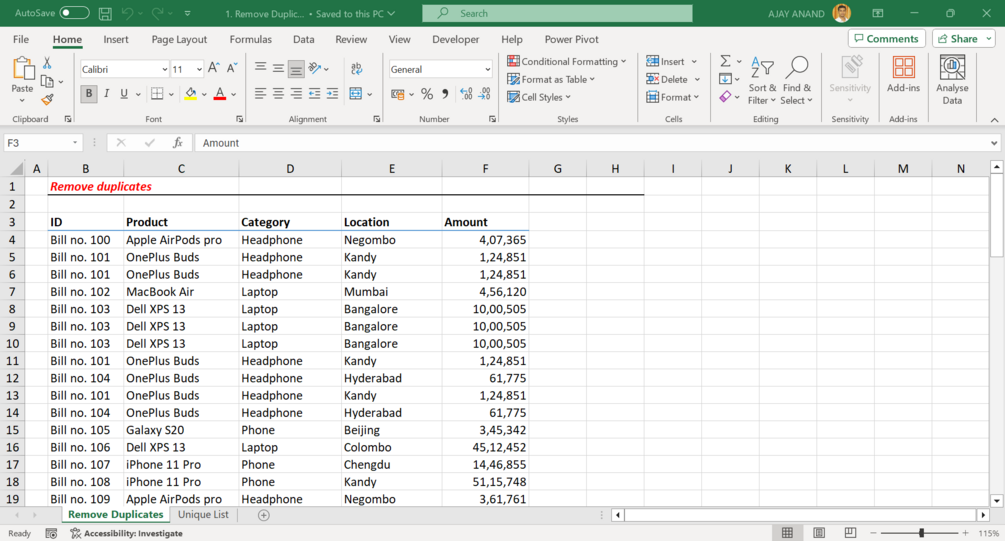The width and height of the screenshot is (1005, 541).
Task: Toggle Bold formatting button
Action: 88,94
